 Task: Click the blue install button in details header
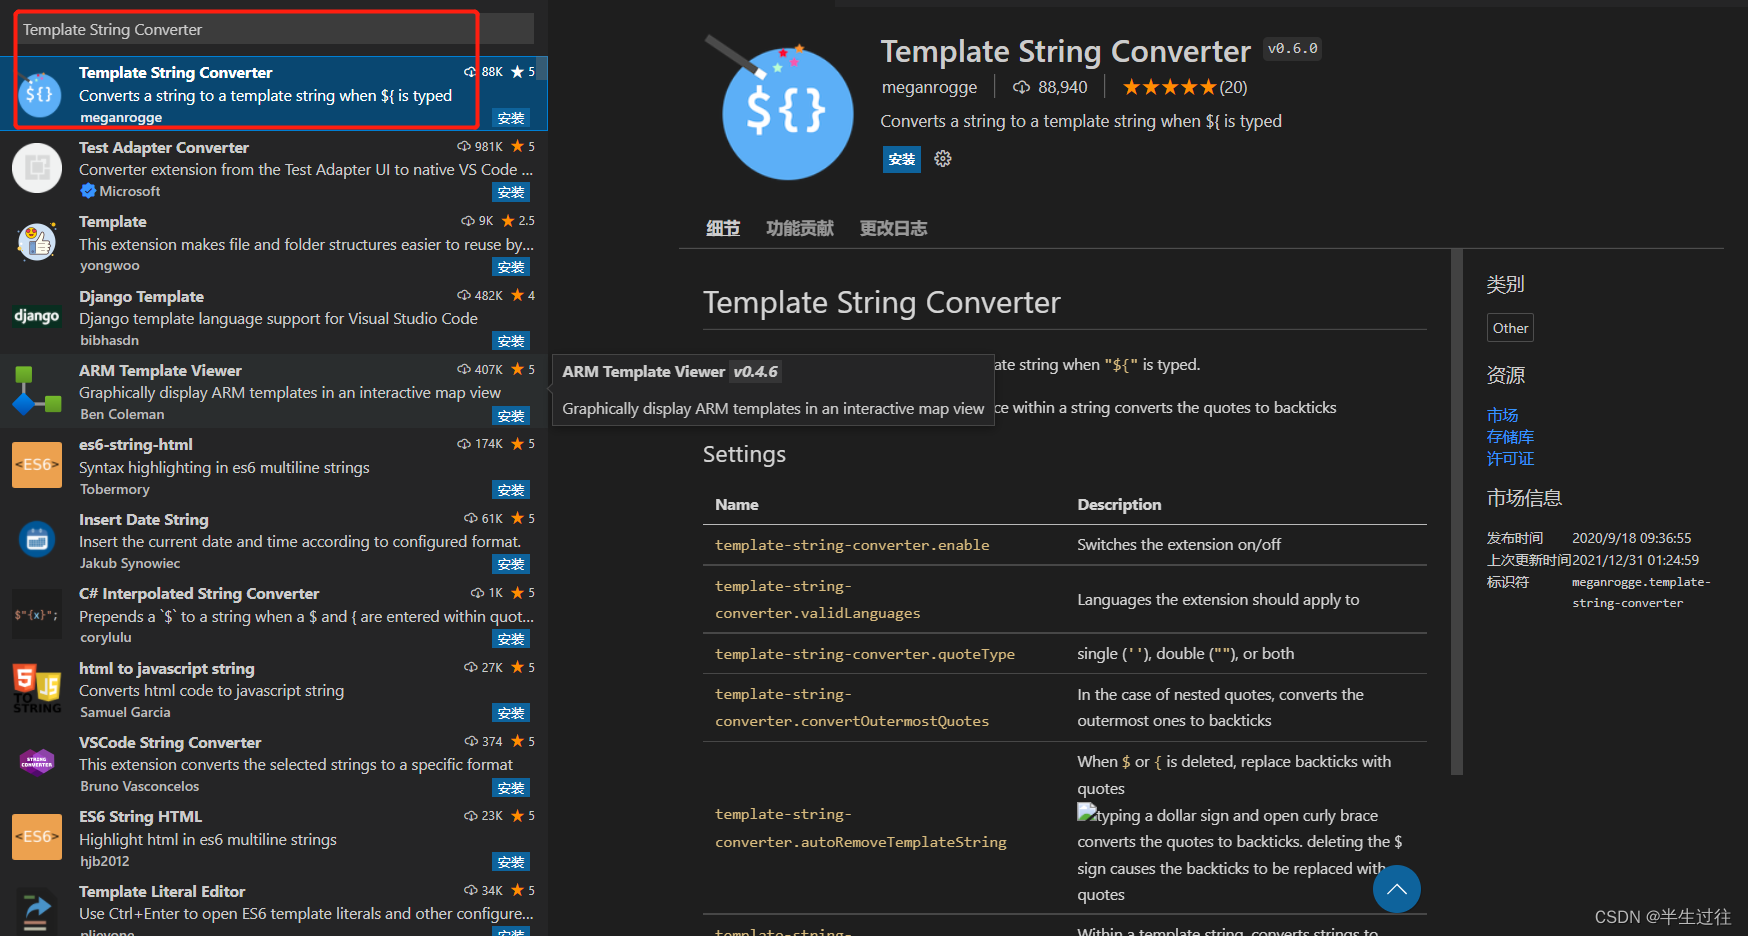point(901,159)
